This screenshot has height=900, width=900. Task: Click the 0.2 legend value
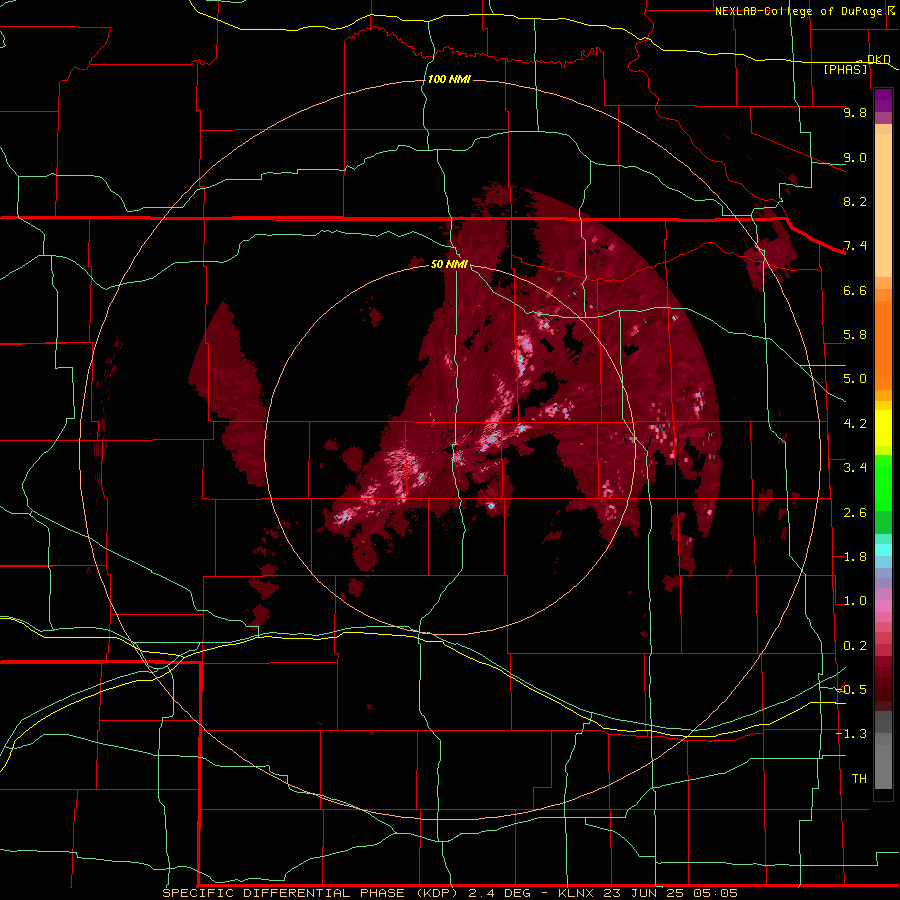click(x=855, y=646)
